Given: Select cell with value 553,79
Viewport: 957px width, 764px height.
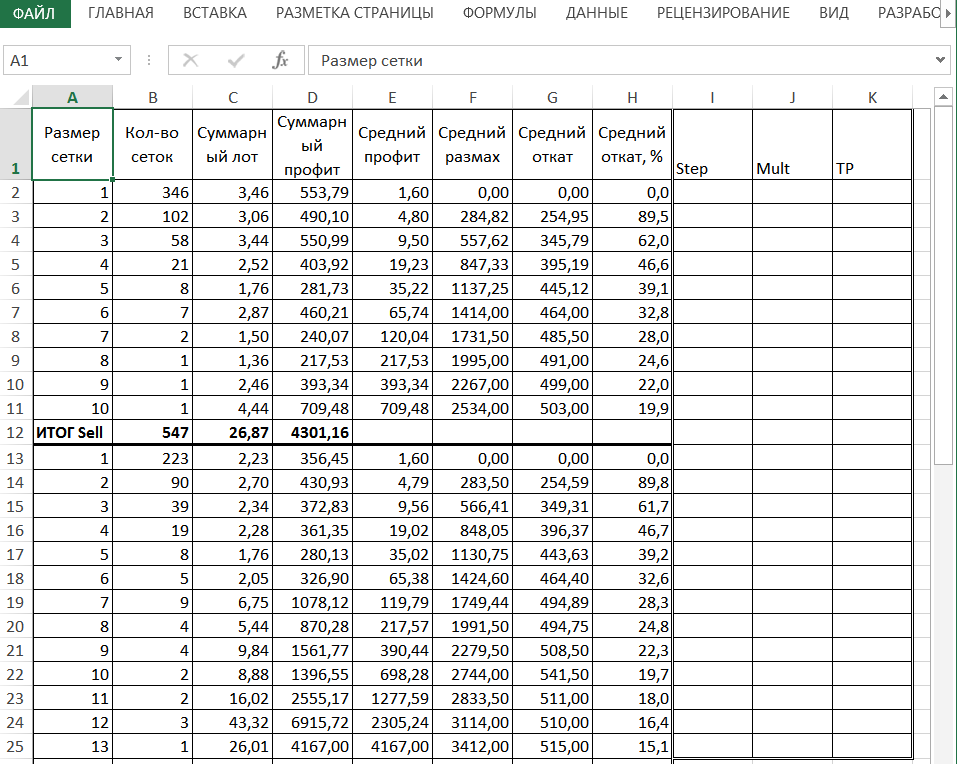Looking at the screenshot, I should pos(312,192).
